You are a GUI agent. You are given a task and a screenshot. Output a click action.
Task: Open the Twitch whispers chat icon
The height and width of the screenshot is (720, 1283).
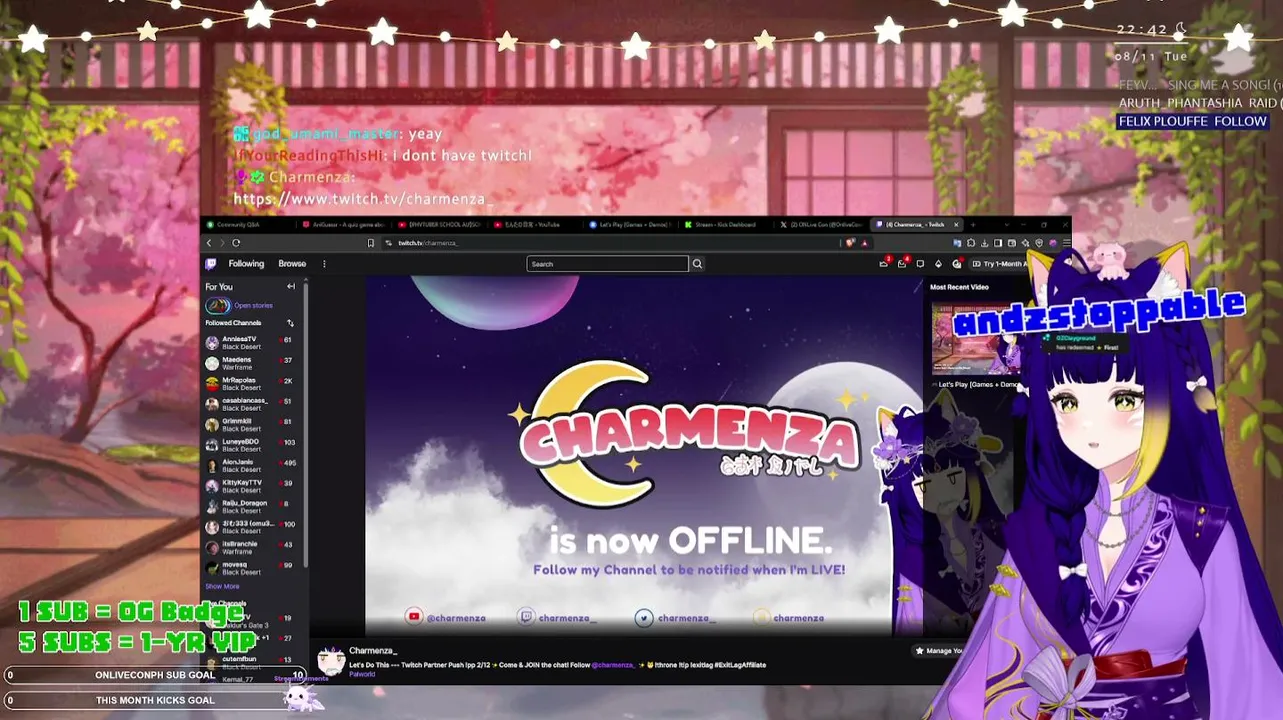coord(920,264)
